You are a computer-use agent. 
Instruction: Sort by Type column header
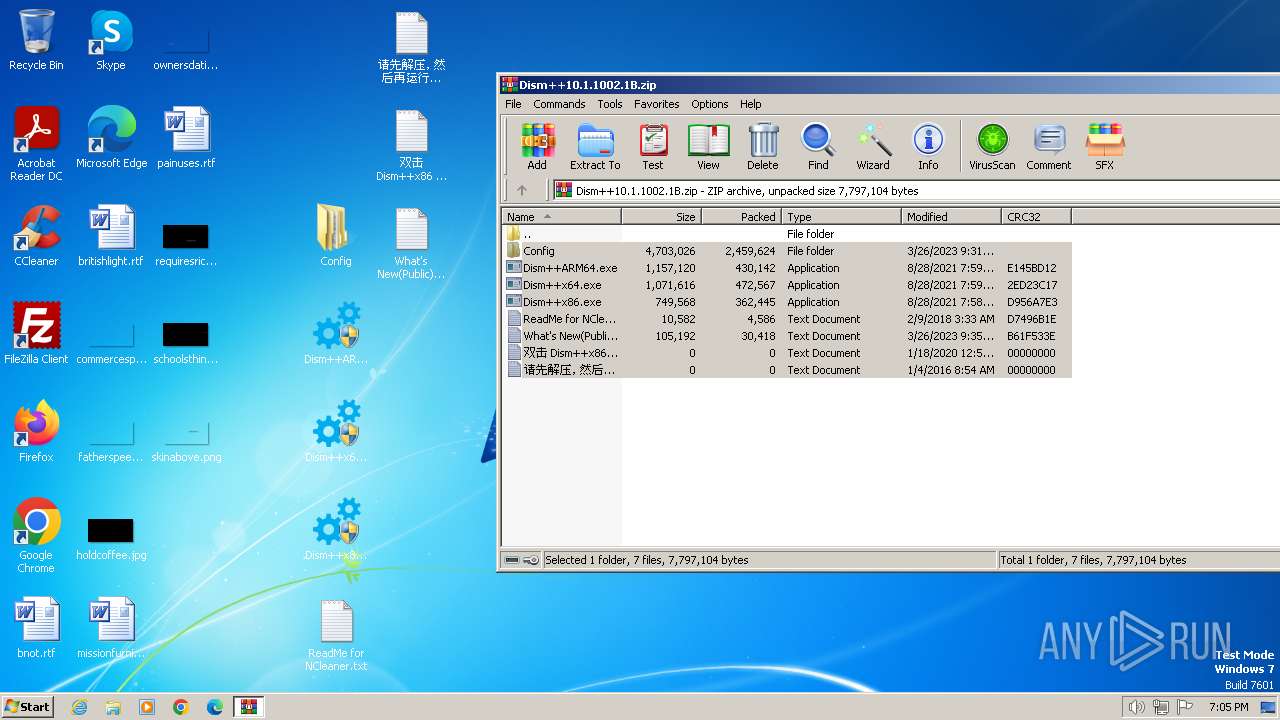click(841, 216)
